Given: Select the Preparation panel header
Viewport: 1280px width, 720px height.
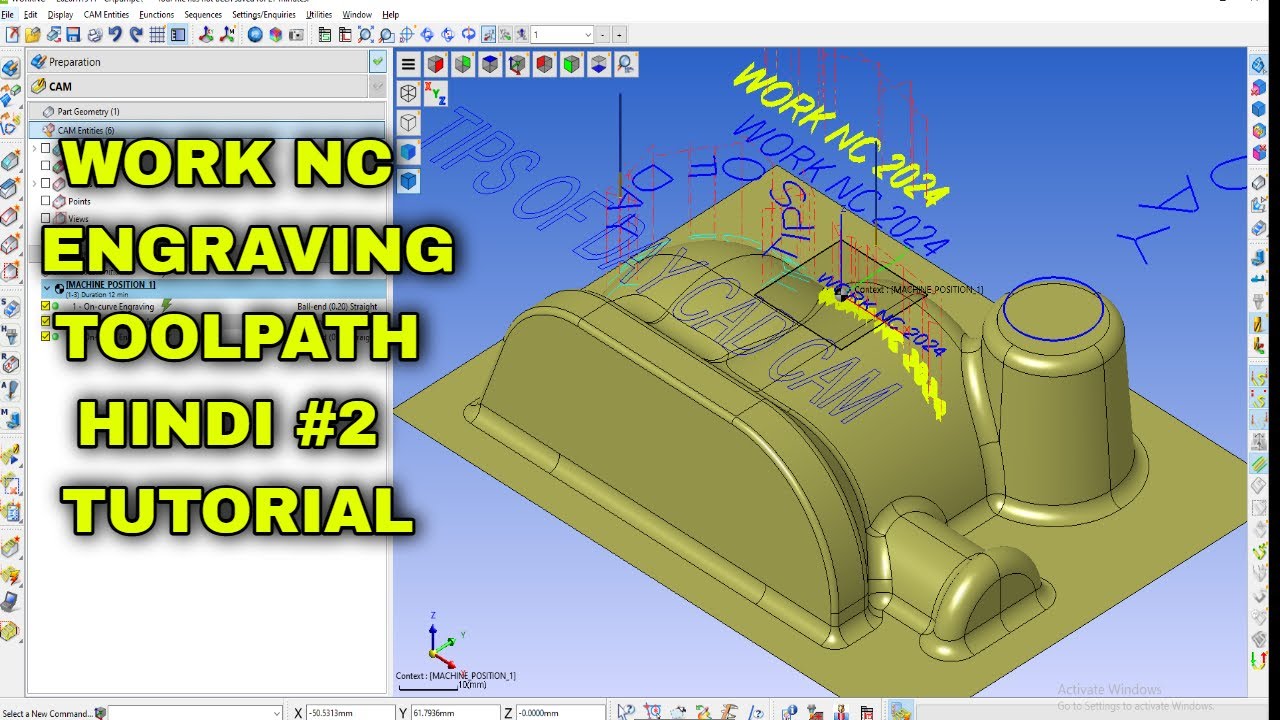Looking at the screenshot, I should point(197,62).
